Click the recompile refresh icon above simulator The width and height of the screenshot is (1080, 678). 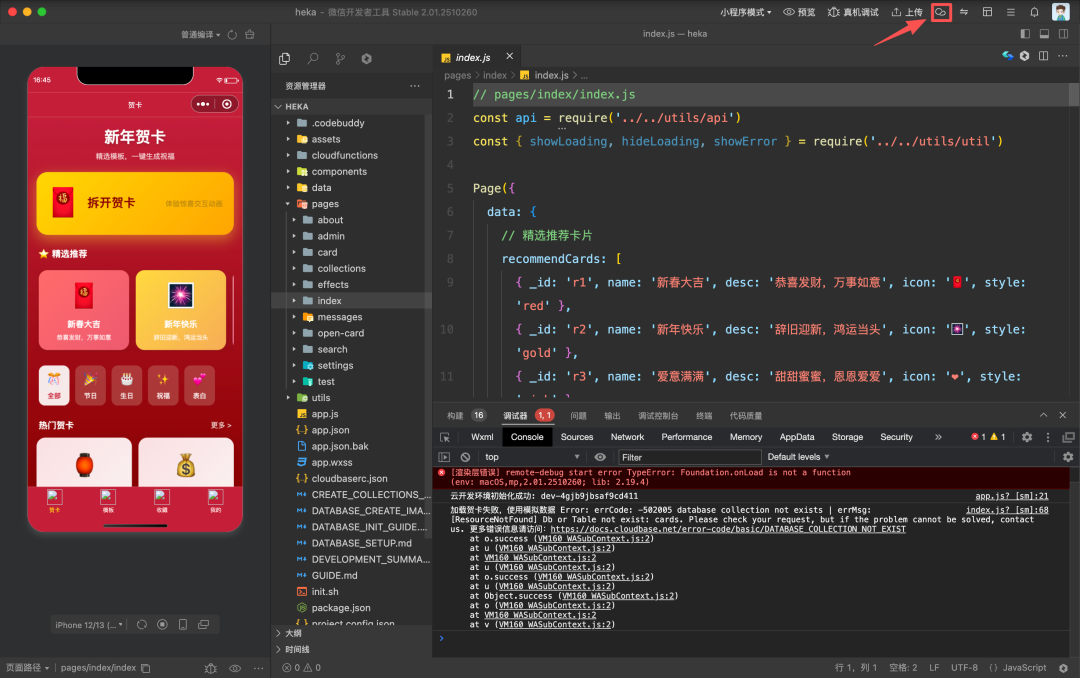[232, 34]
